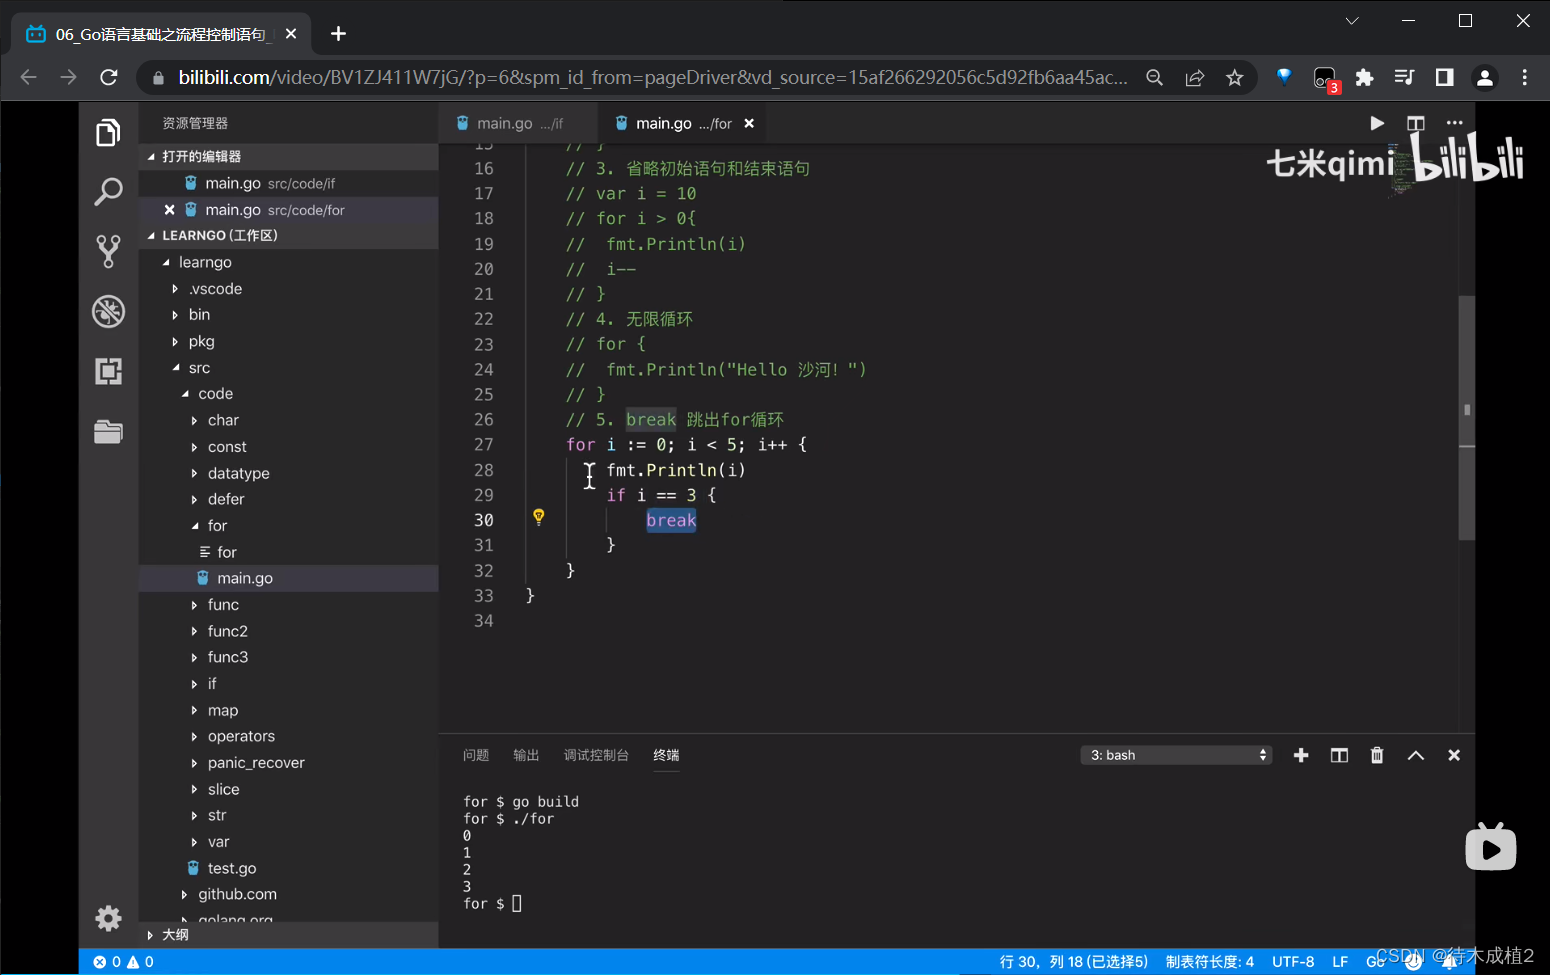Click the share icon in address bar
Screen dimensions: 1550x975
(x=1195, y=77)
